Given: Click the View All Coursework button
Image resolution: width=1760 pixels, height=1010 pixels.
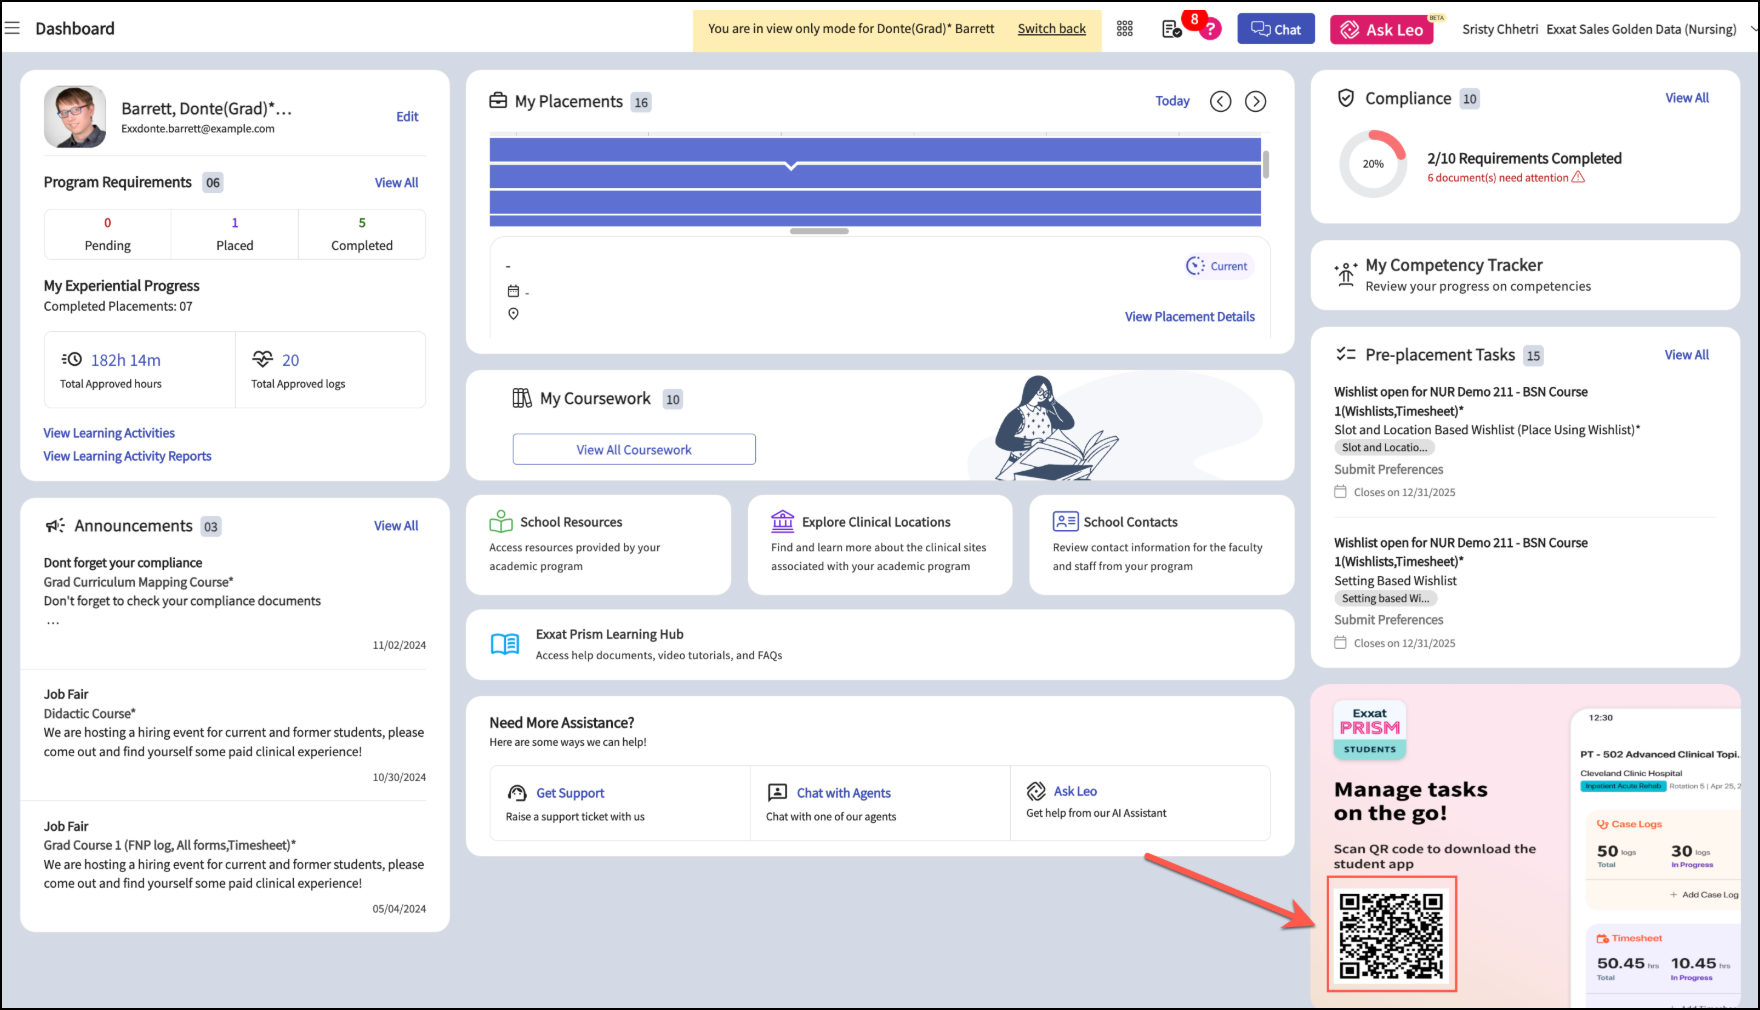Looking at the screenshot, I should 633,449.
